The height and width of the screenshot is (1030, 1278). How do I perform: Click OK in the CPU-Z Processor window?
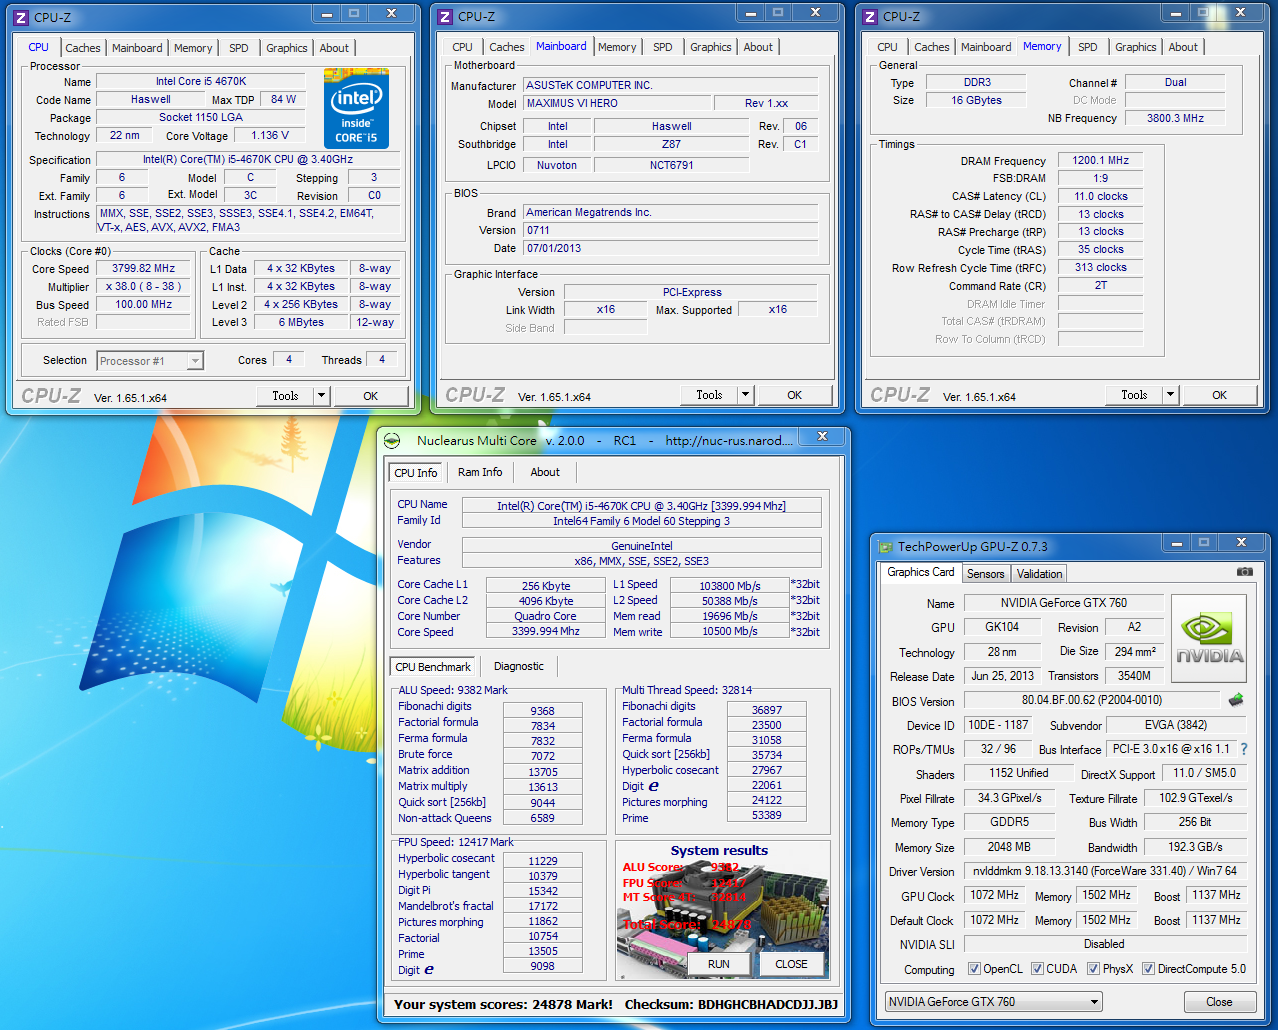[371, 396]
